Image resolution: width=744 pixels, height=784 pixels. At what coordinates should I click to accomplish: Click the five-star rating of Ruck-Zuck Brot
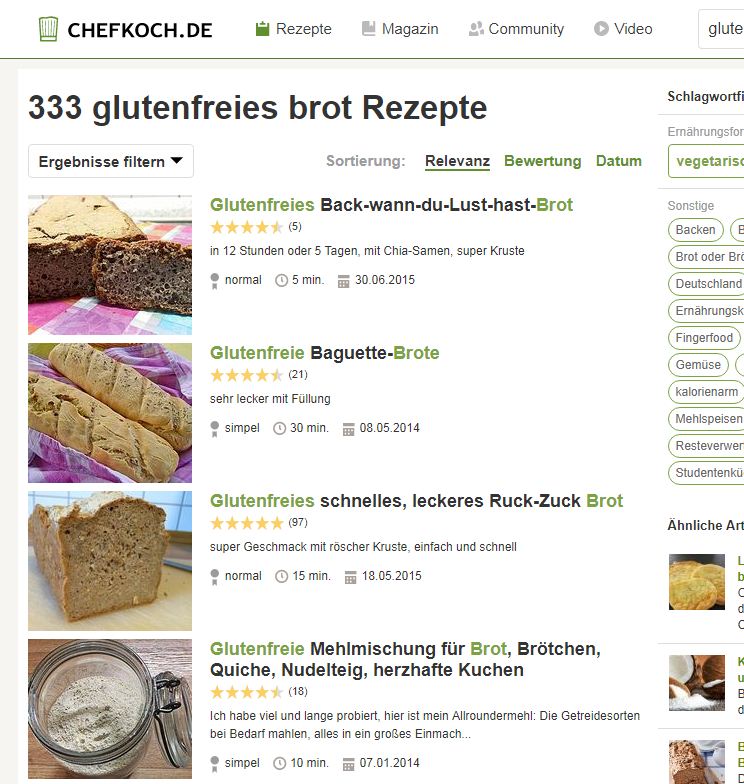(x=247, y=523)
